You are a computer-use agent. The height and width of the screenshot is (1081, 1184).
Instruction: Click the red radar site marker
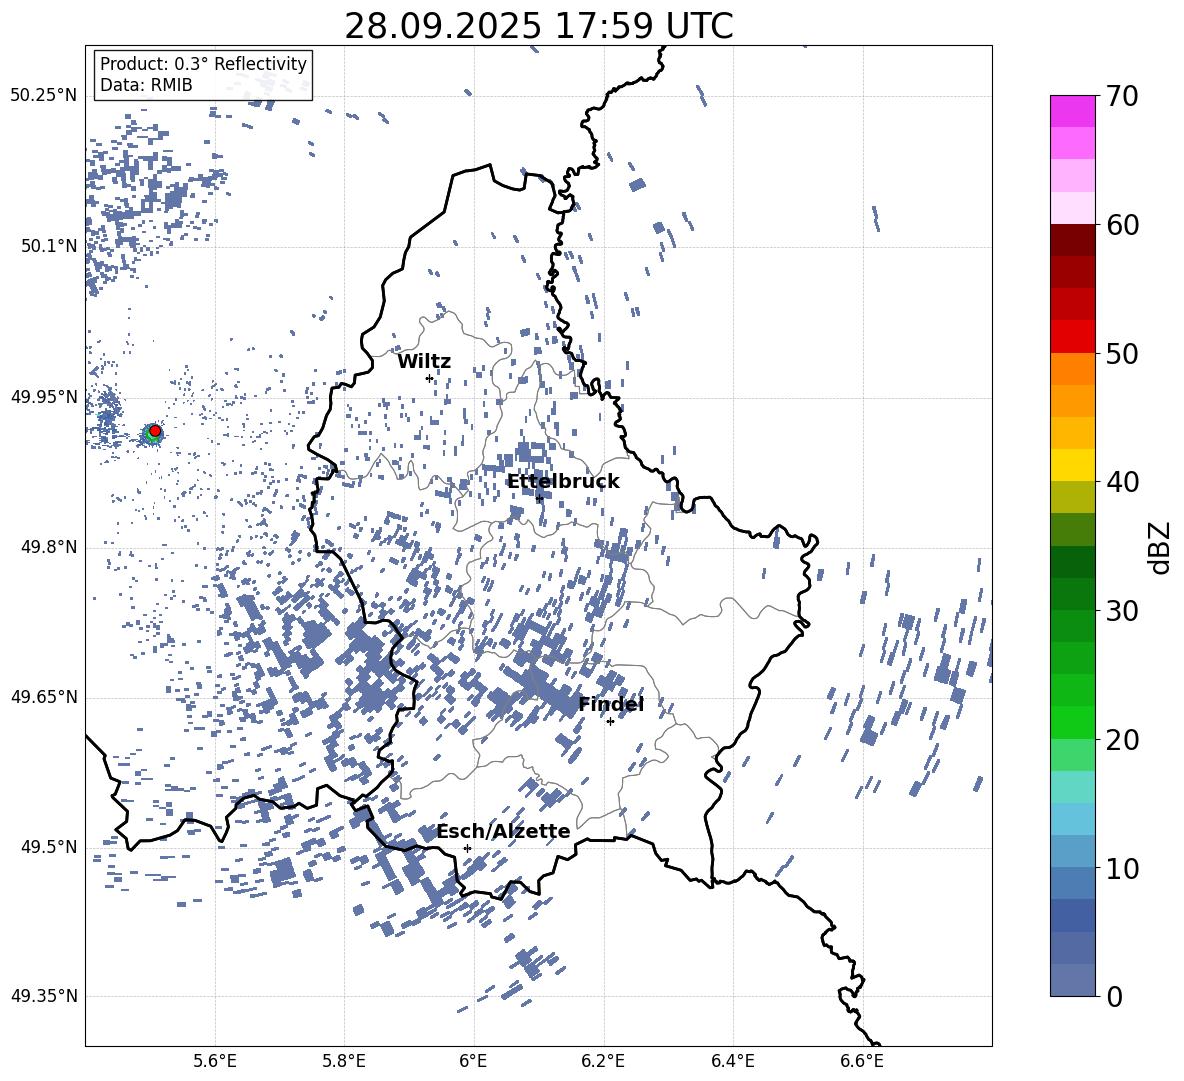click(155, 431)
